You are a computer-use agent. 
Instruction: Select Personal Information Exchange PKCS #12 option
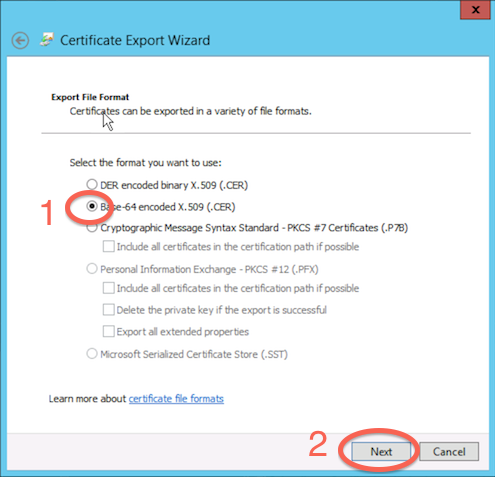click(x=92, y=269)
